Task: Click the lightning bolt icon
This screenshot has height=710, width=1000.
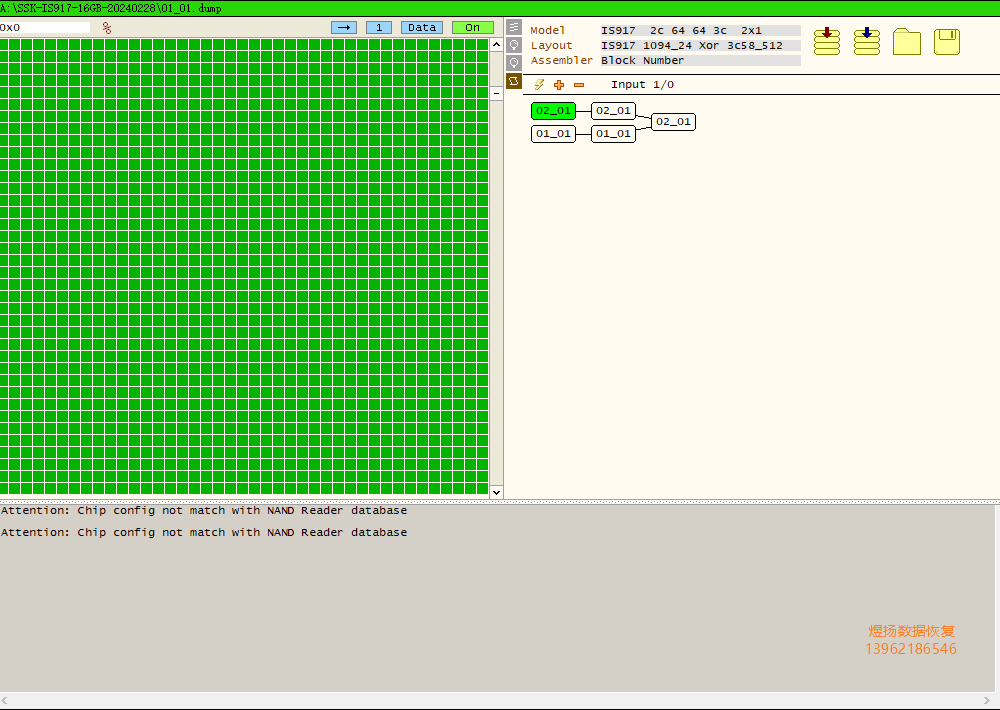Action: [x=539, y=85]
